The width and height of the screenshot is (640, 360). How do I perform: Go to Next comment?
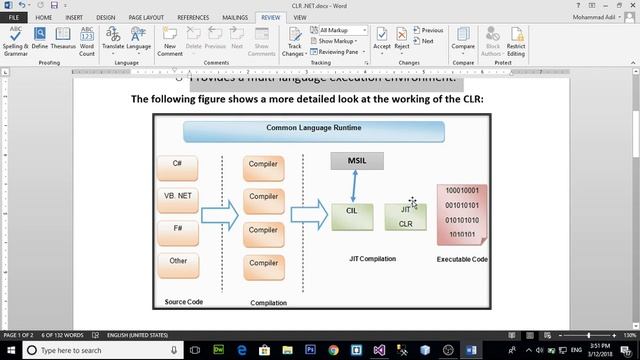tap(237, 38)
